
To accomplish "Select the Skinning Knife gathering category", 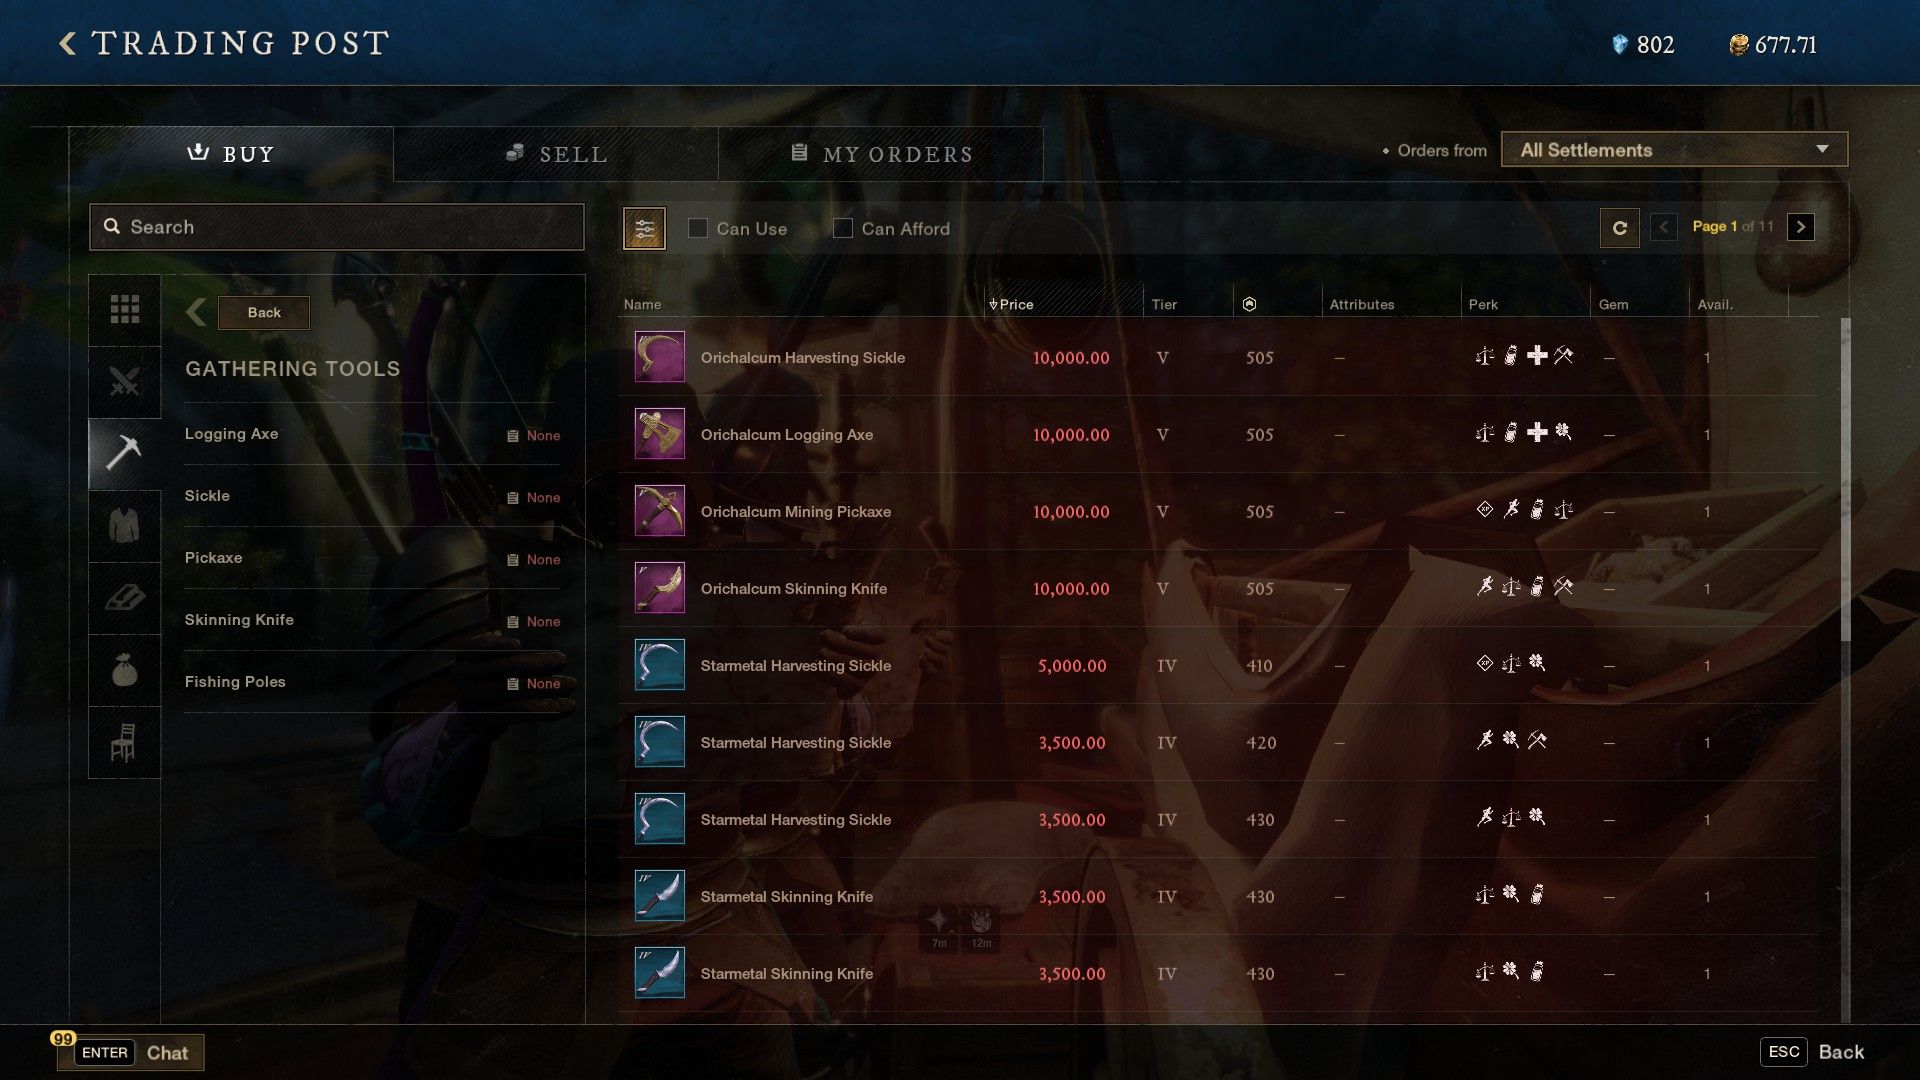I will [239, 620].
